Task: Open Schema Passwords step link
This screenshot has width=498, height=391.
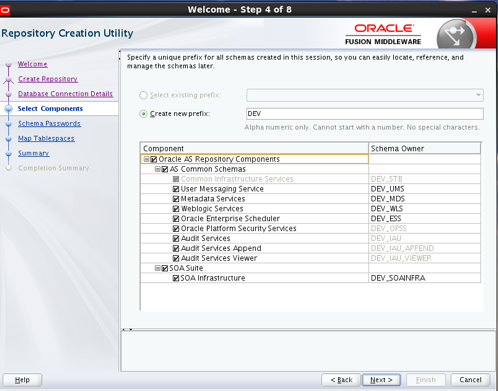Action: [x=49, y=124]
